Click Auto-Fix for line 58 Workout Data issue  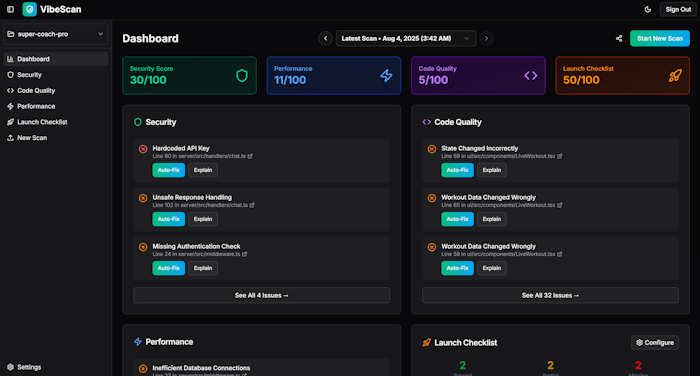click(x=457, y=268)
